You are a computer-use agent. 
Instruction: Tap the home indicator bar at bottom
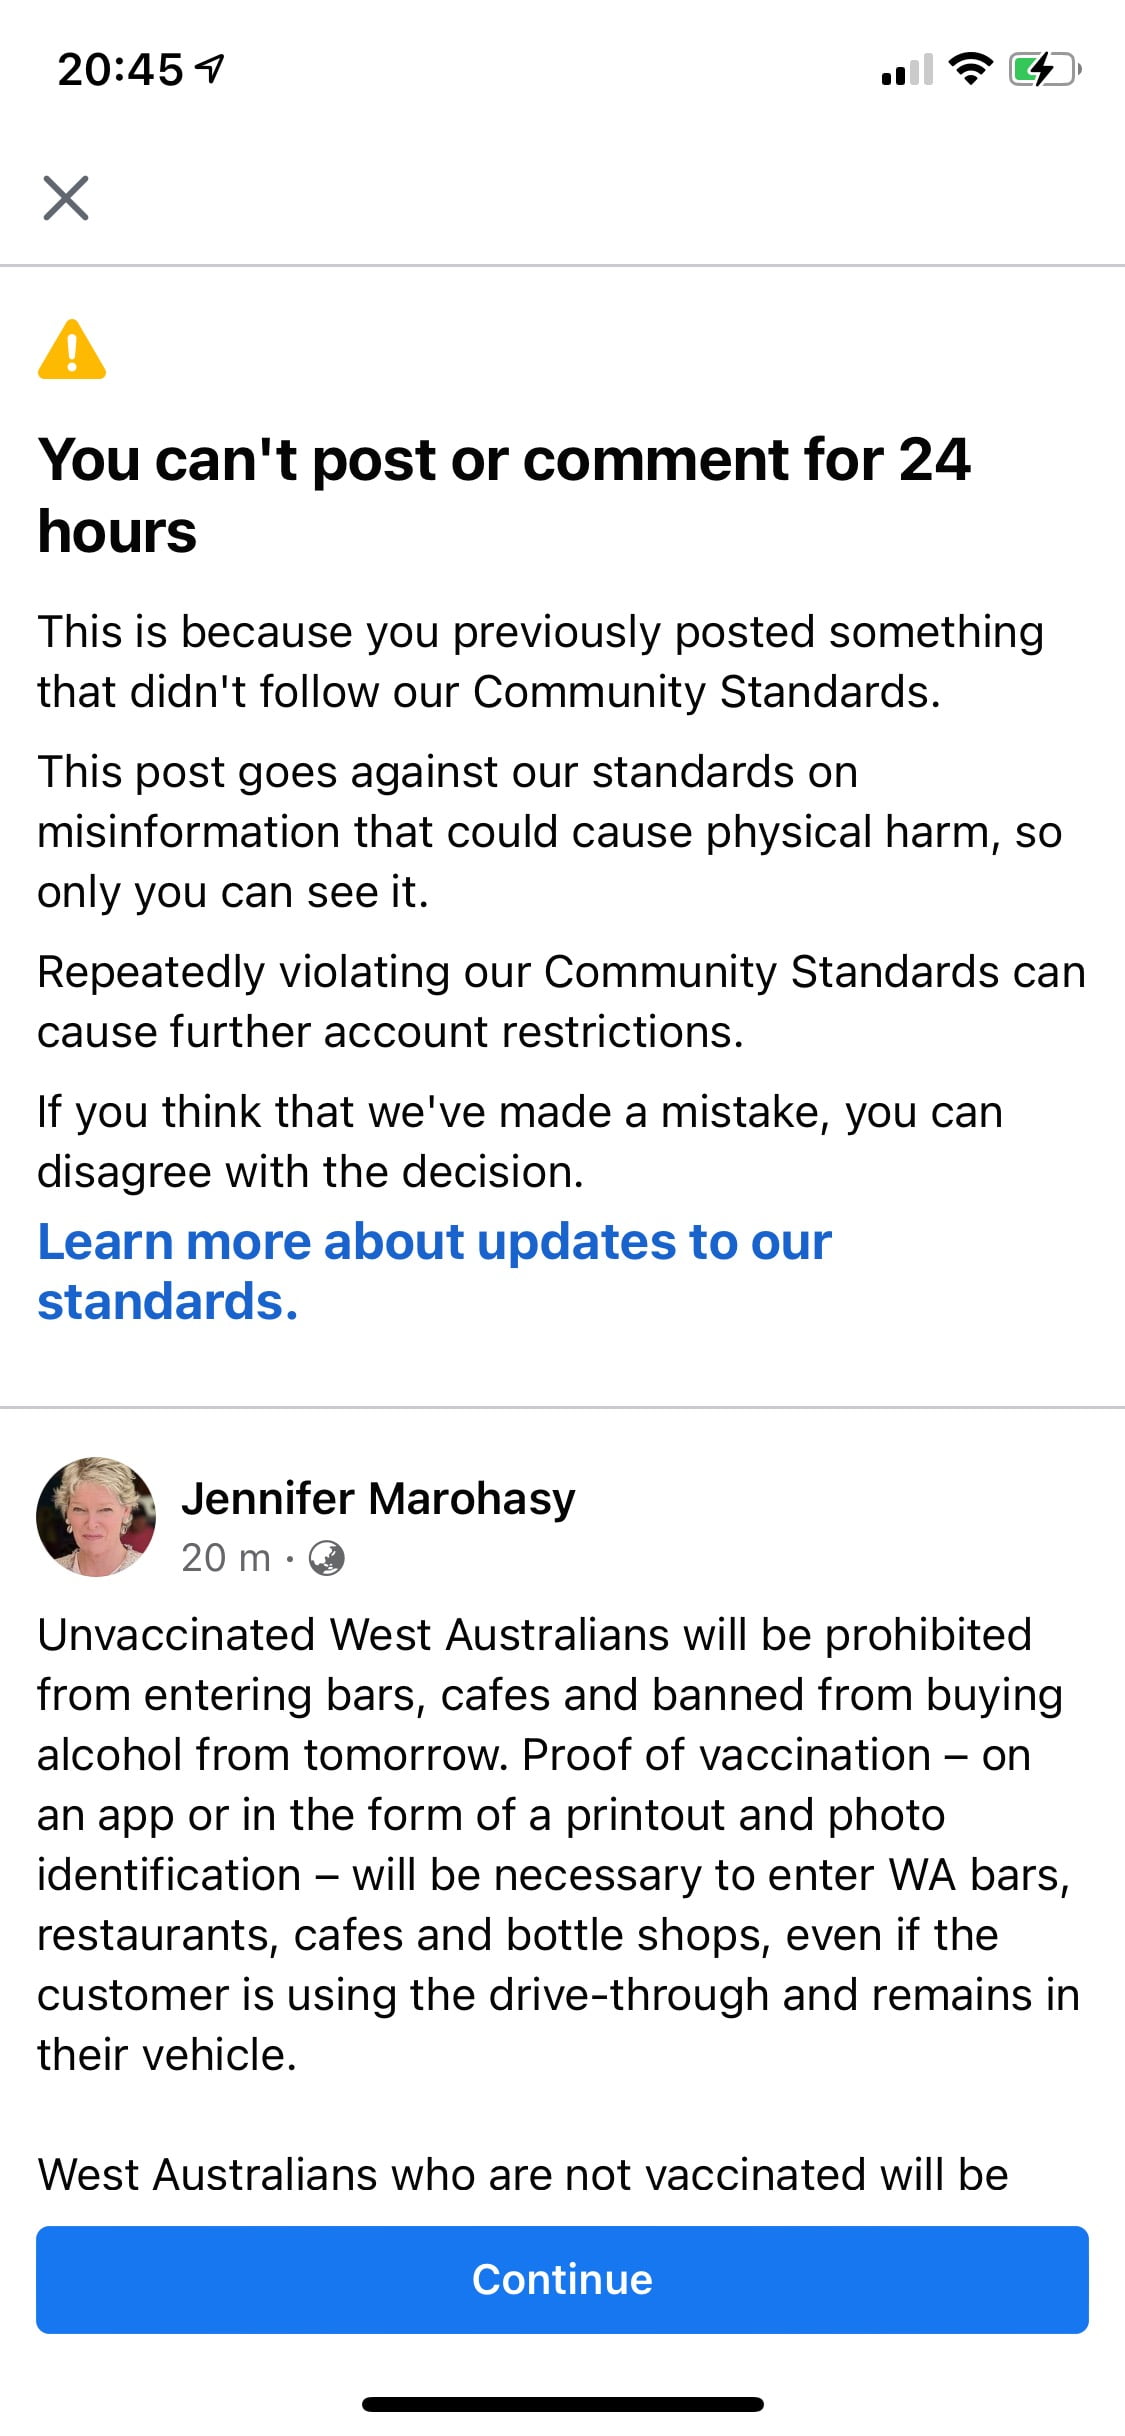[563, 2403]
